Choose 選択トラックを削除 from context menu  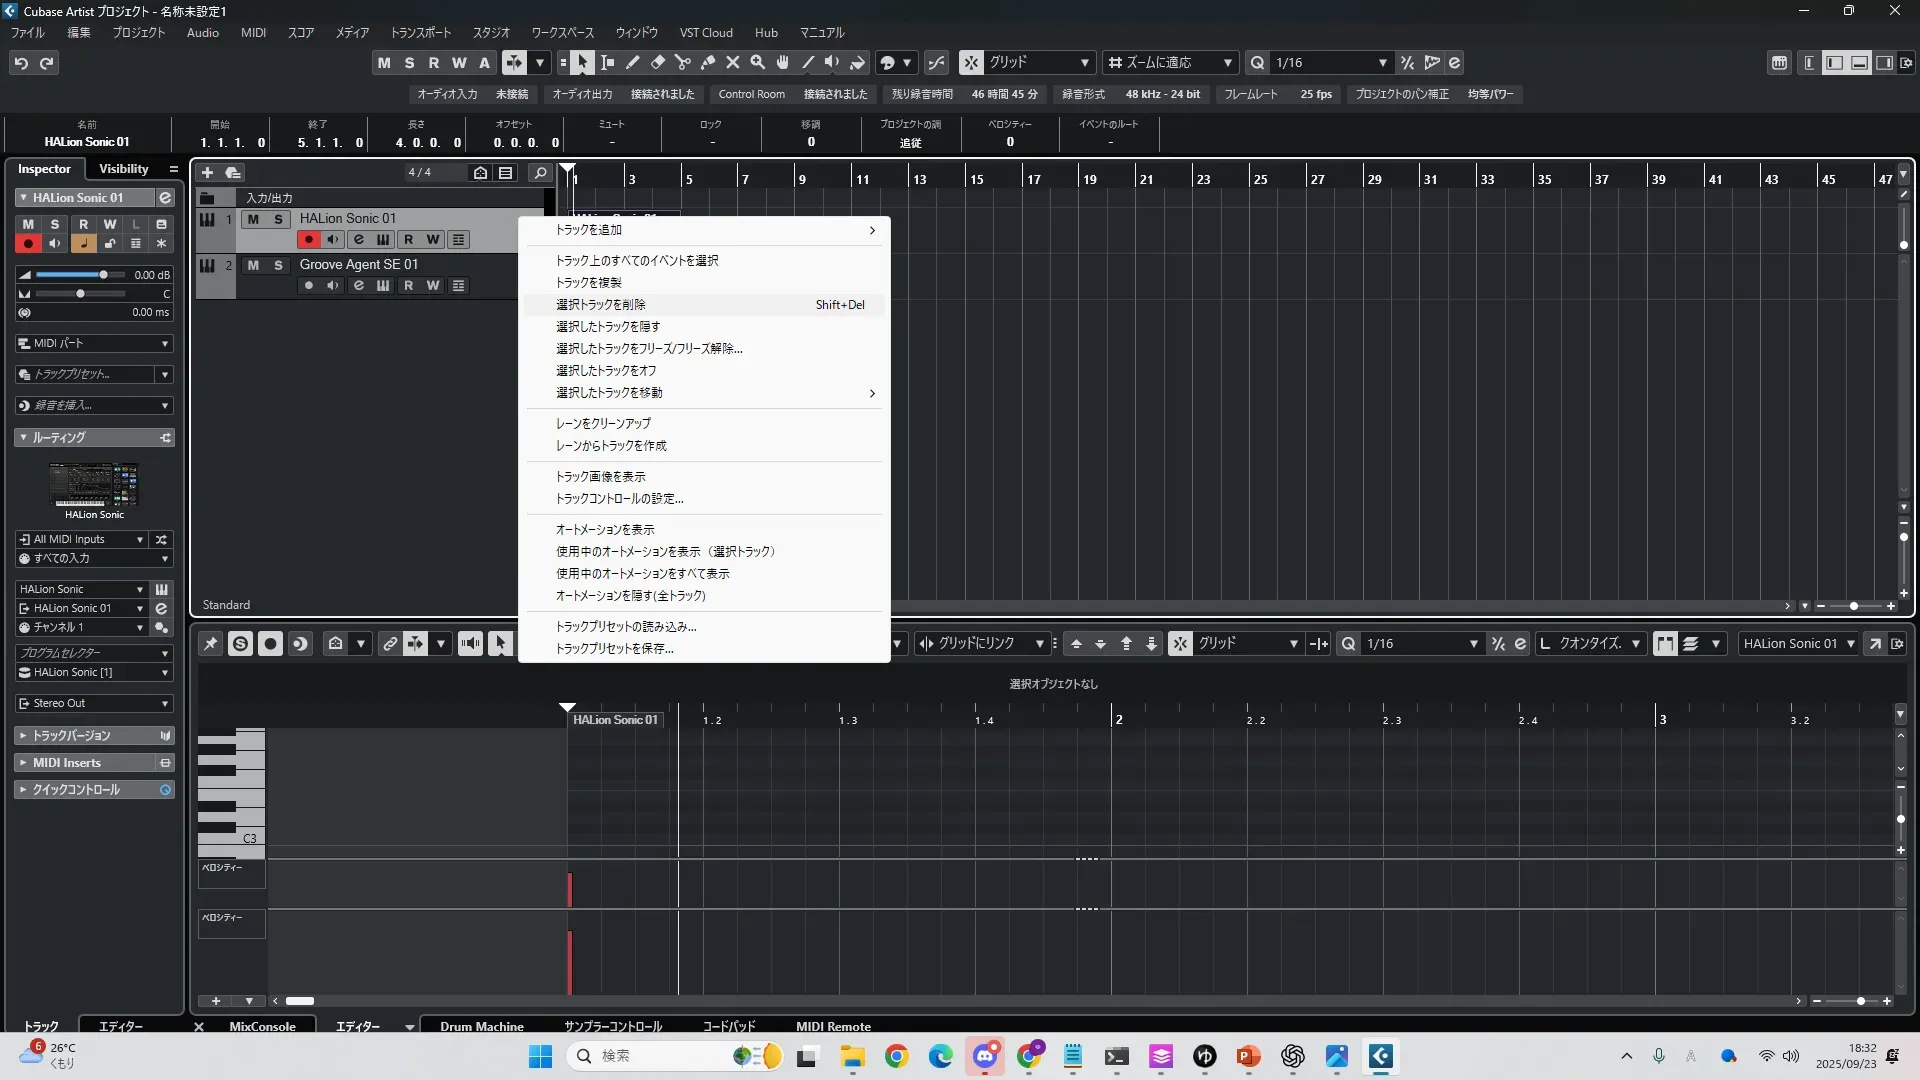pyautogui.click(x=601, y=305)
